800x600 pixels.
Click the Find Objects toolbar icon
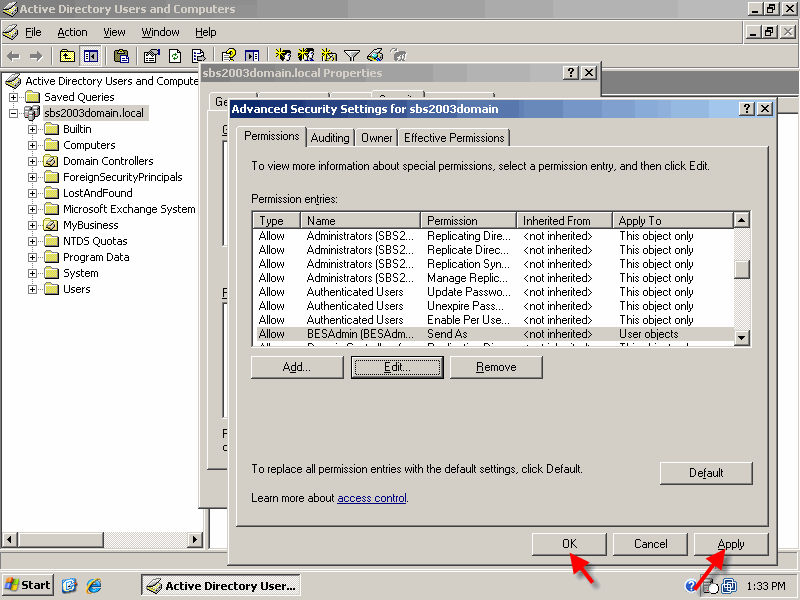(375, 55)
